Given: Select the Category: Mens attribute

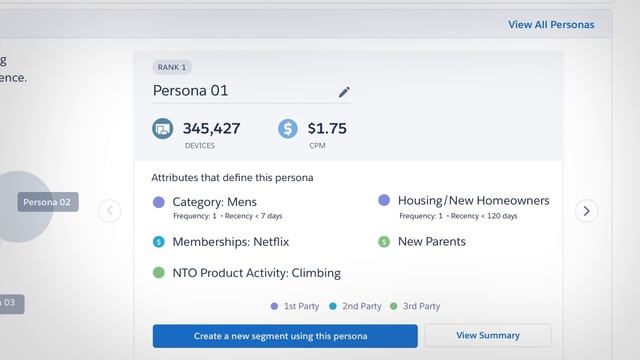Looking at the screenshot, I should coord(214,202).
